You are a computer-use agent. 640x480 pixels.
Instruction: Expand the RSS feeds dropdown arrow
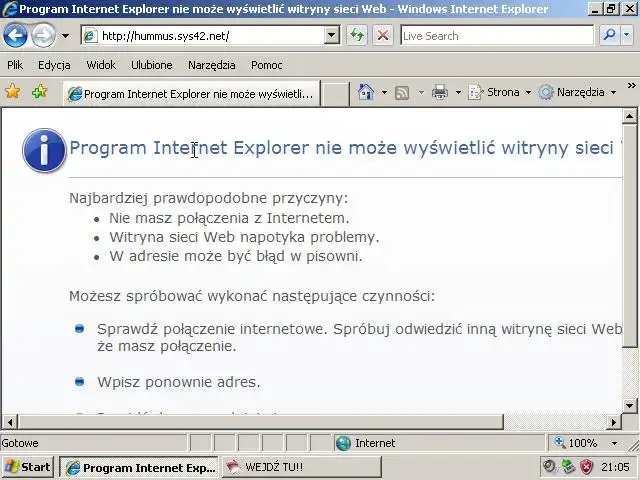pyautogui.click(x=421, y=93)
